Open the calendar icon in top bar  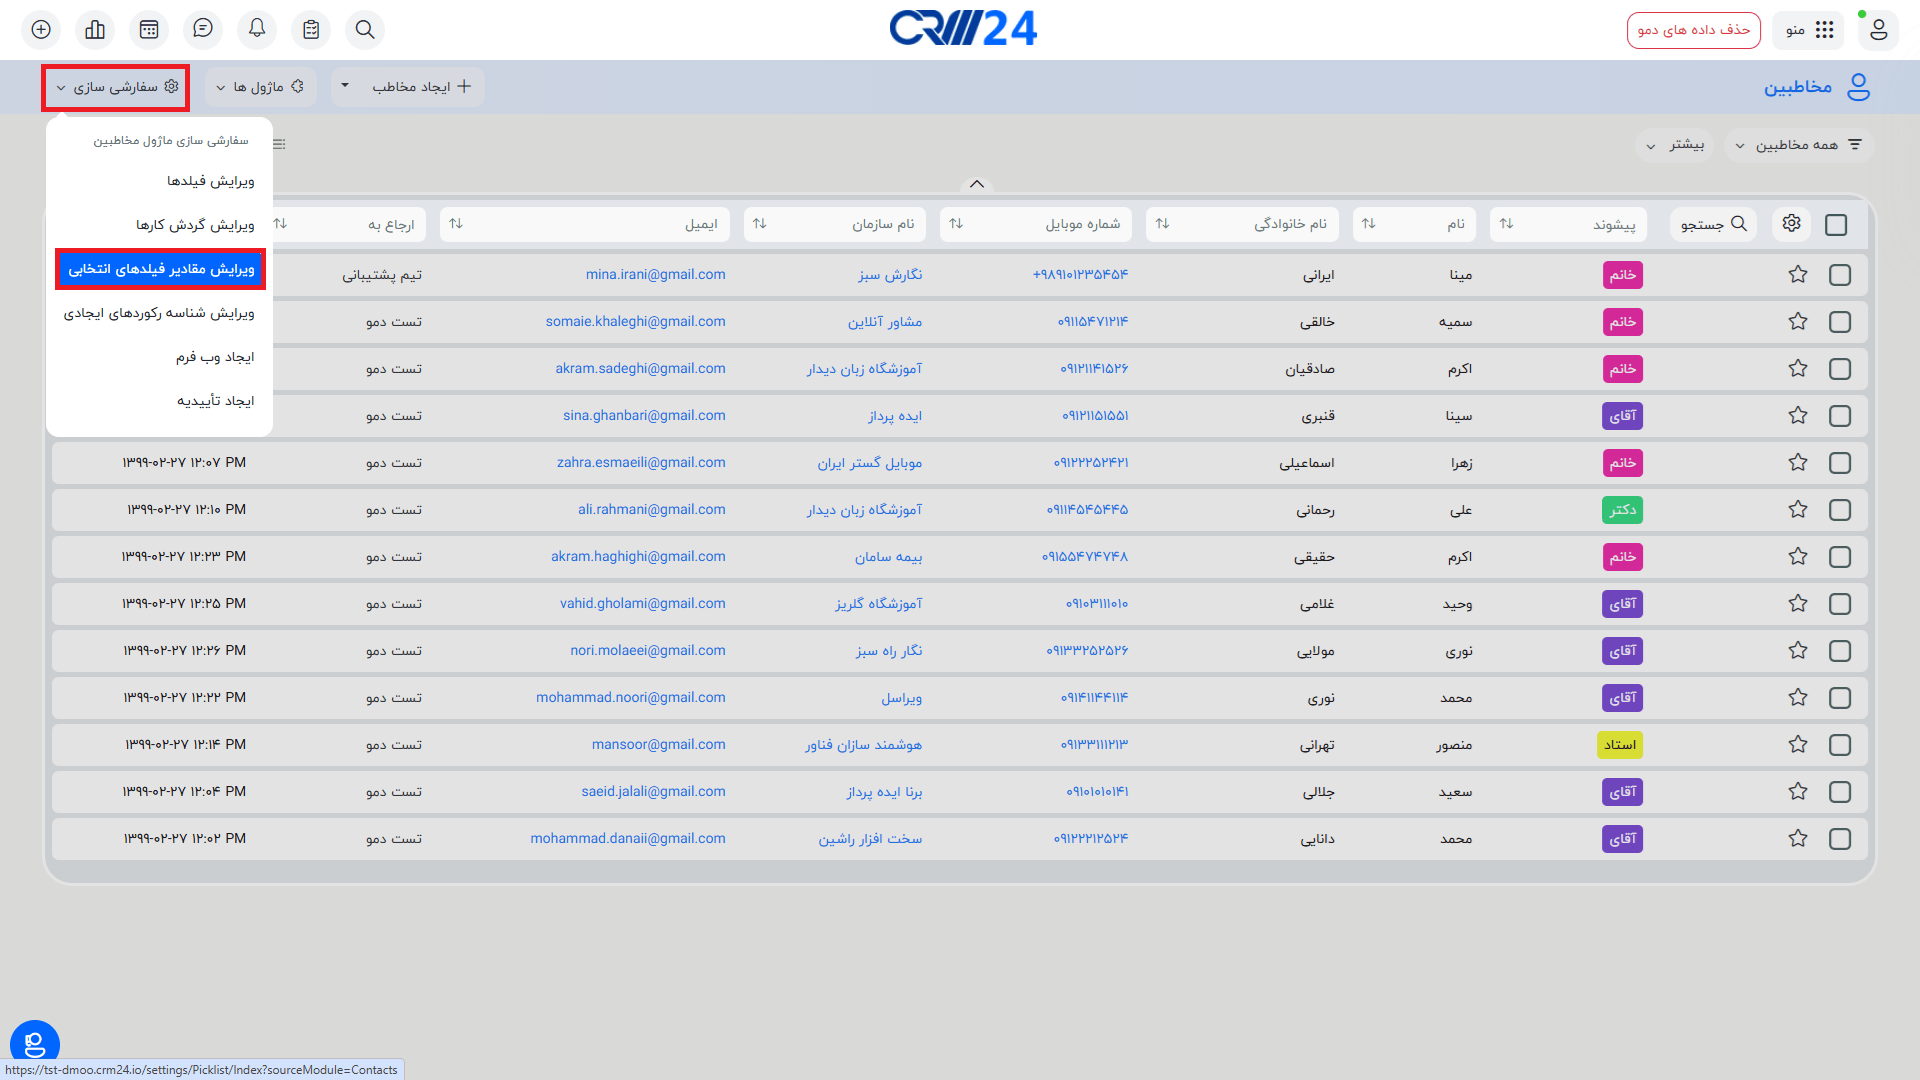[149, 30]
